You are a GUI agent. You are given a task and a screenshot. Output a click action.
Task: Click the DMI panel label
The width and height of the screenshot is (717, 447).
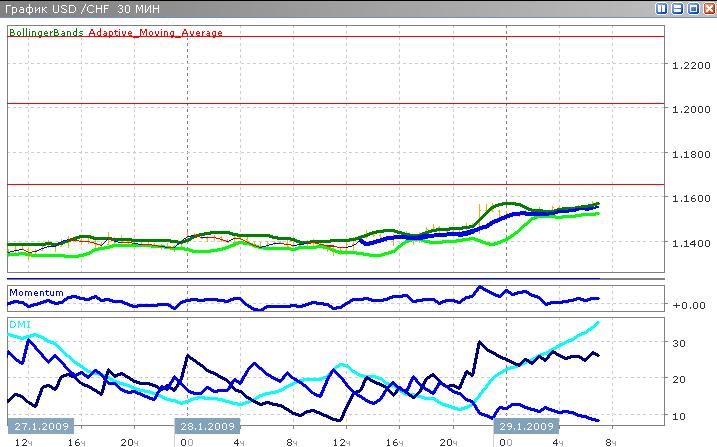click(19, 325)
